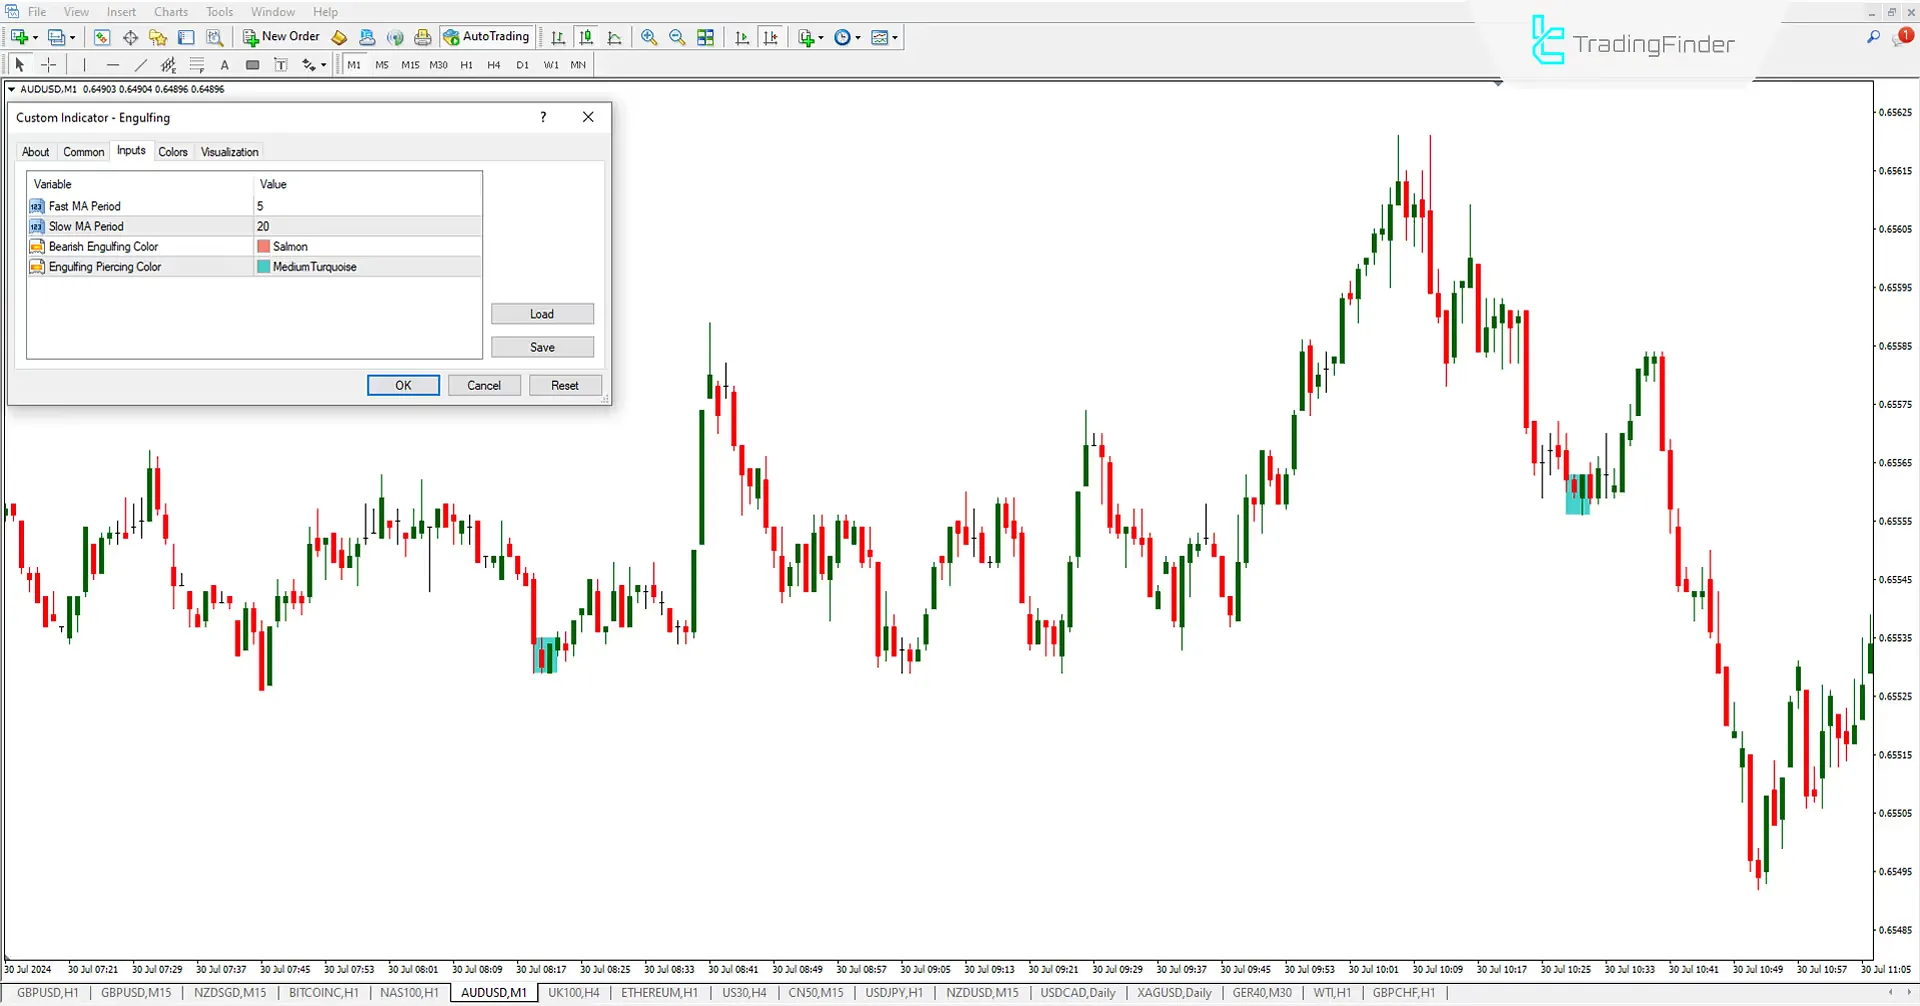The height and width of the screenshot is (1006, 1920).
Task: Toggle chart Auto Scroll in toolbar
Action: [x=742, y=37]
